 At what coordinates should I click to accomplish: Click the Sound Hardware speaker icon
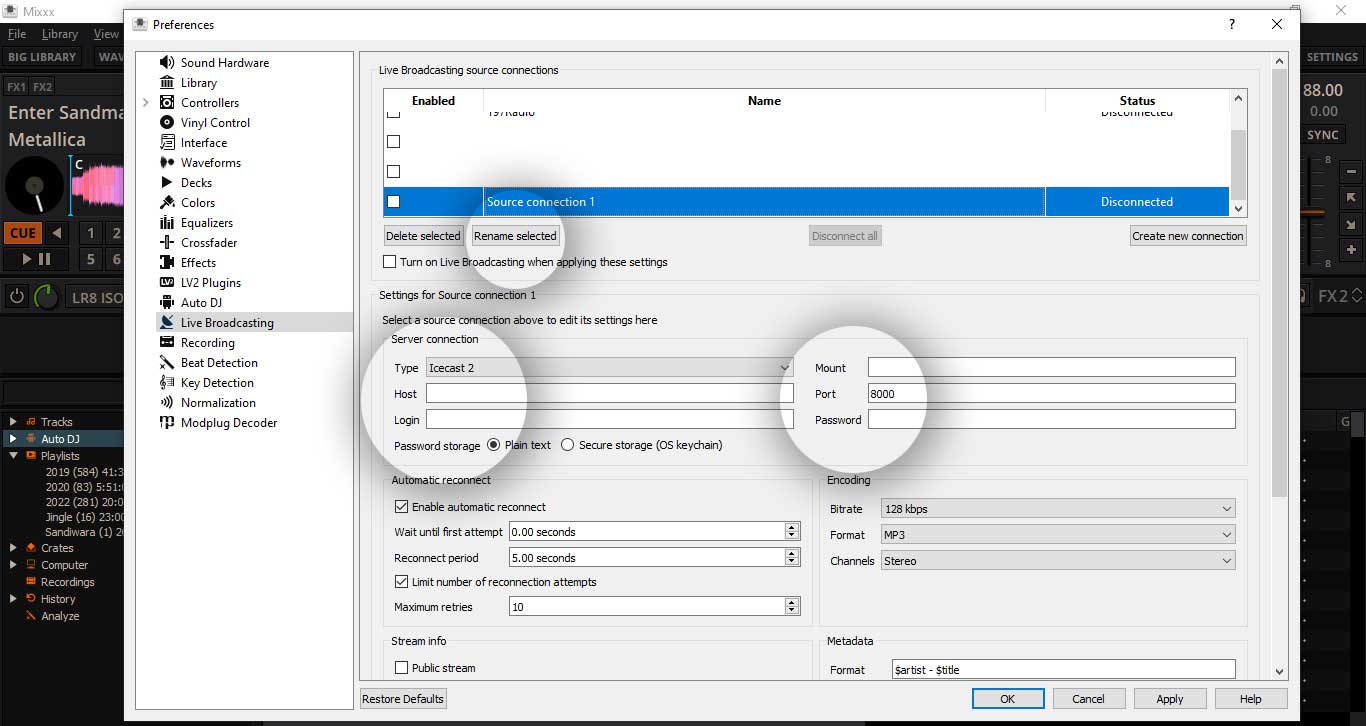pyautogui.click(x=167, y=62)
